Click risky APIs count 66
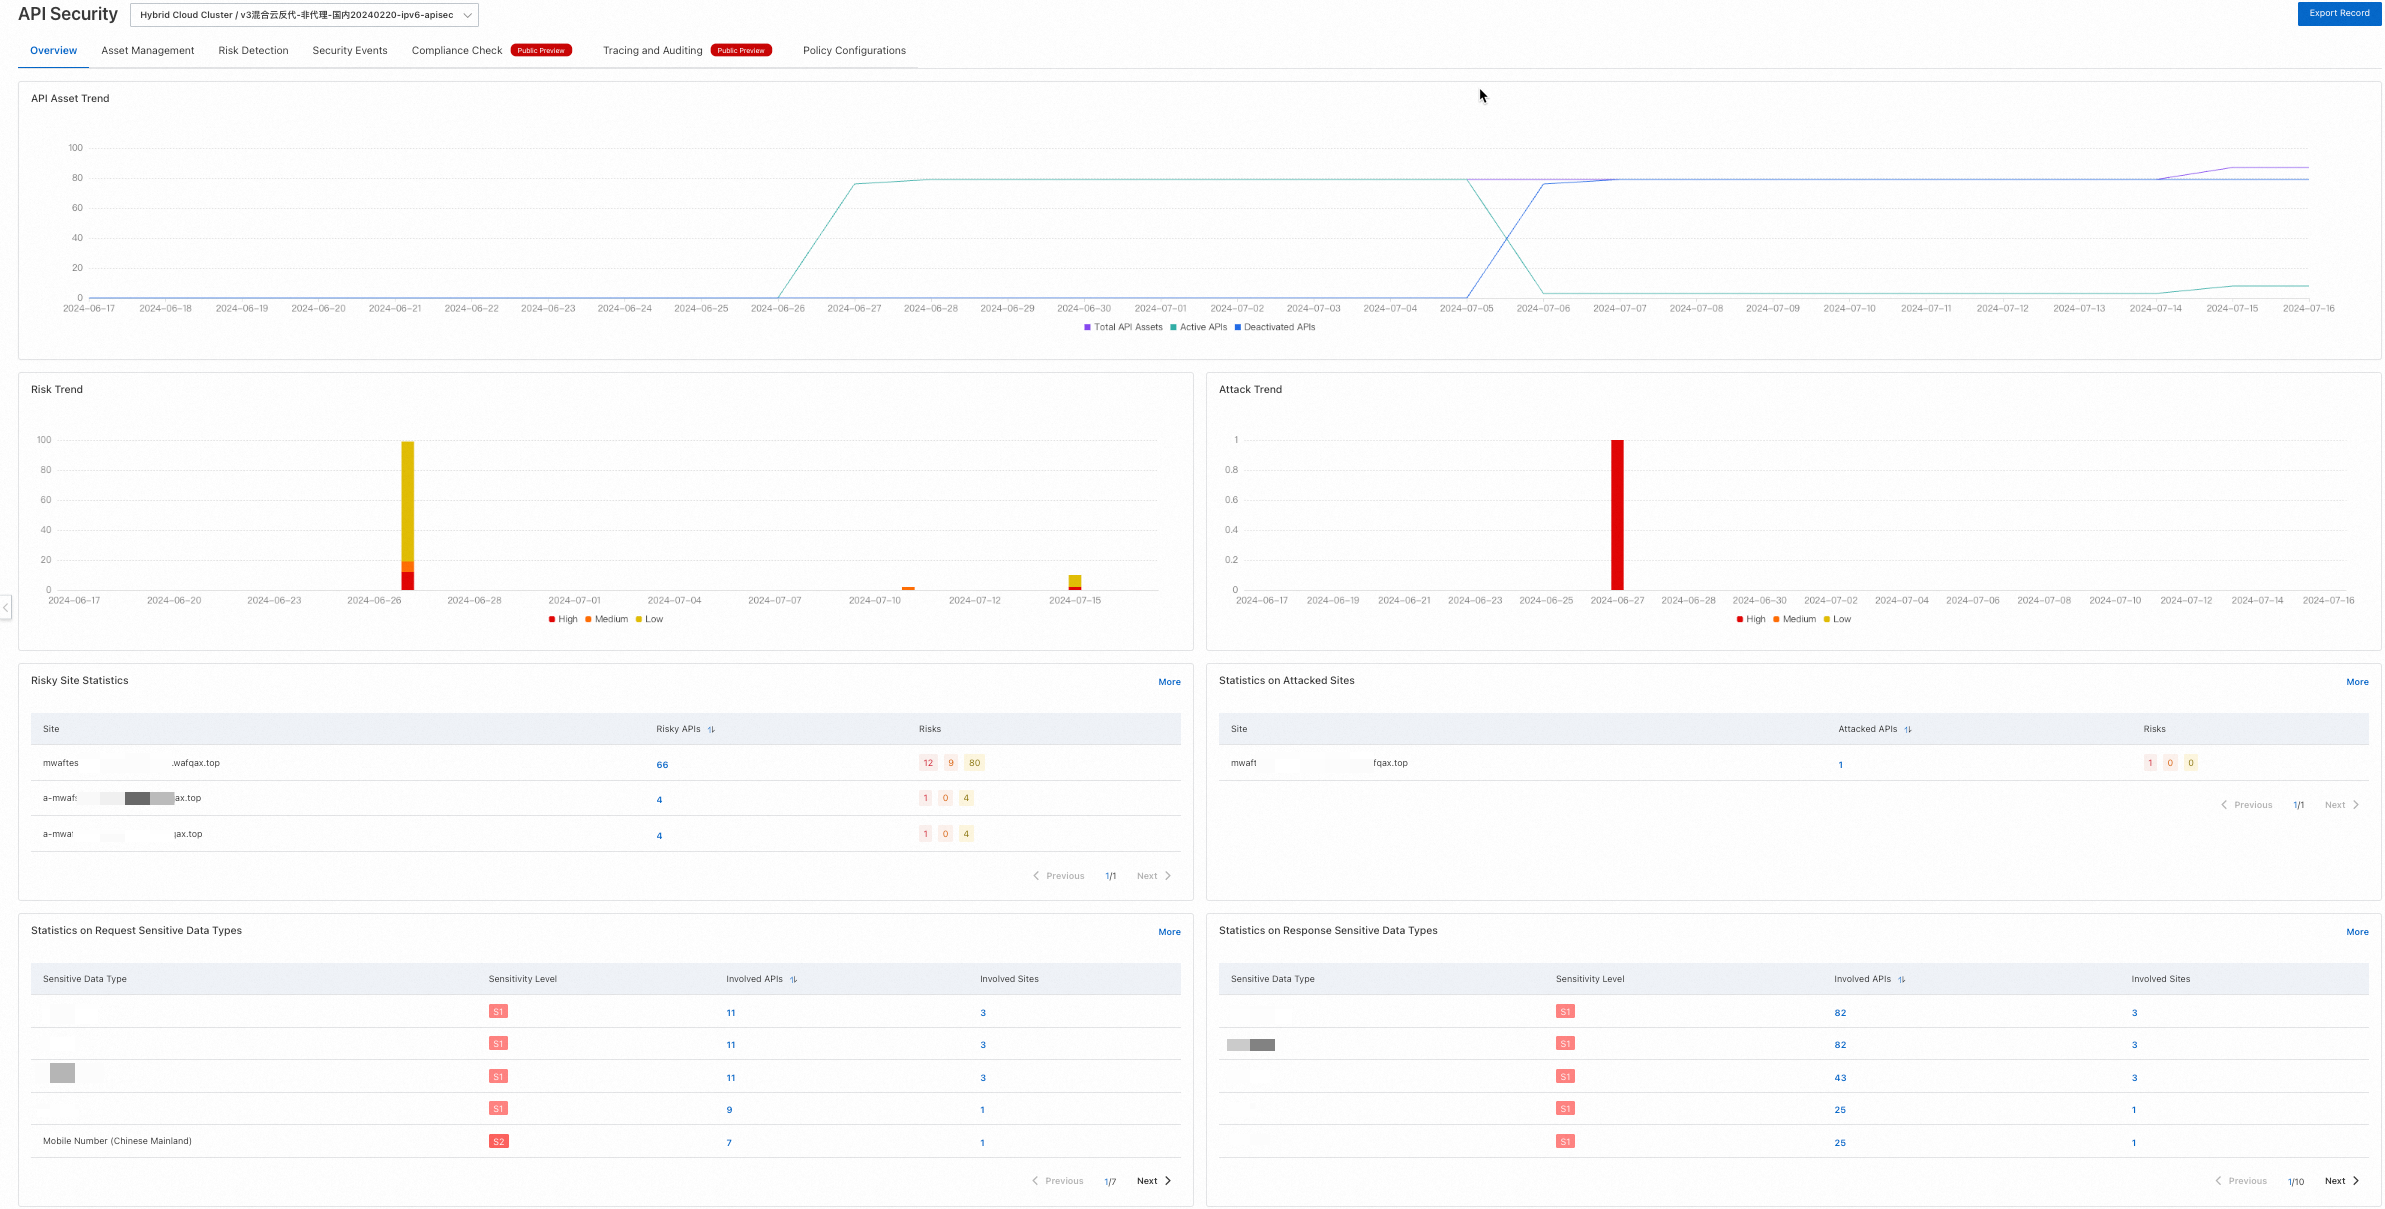This screenshot has width=2385, height=1209. coord(662,765)
